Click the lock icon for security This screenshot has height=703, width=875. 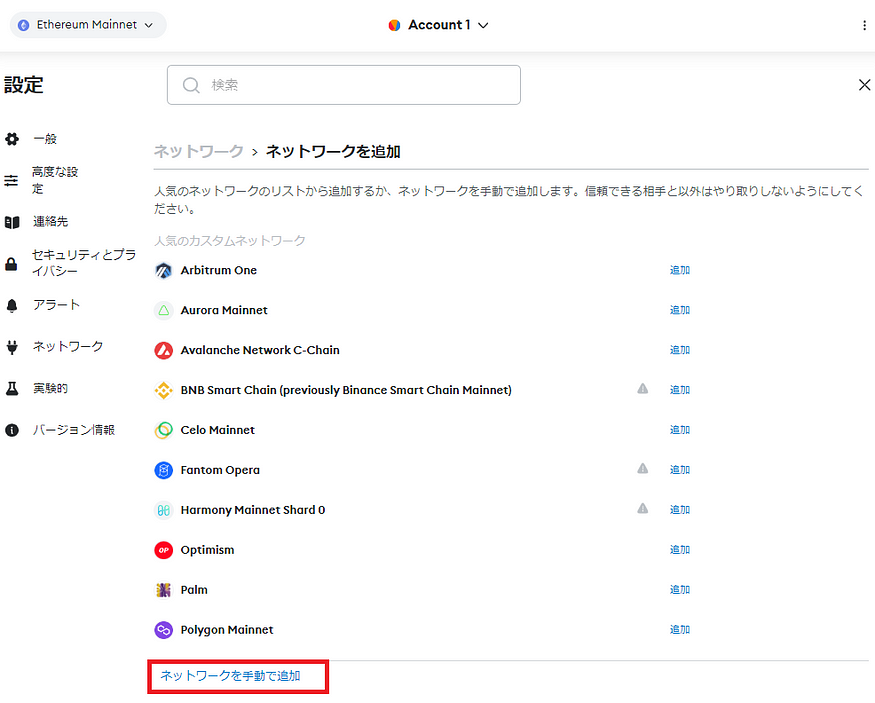11,263
